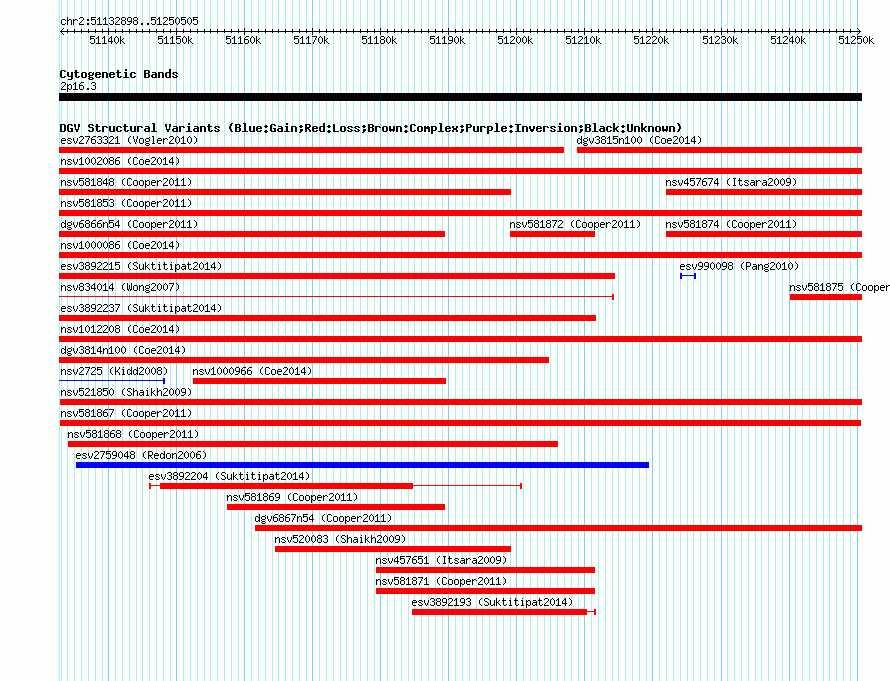This screenshot has width=890, height=681.
Task: Click the red nsv457651 loss bar
Action: 485,570
